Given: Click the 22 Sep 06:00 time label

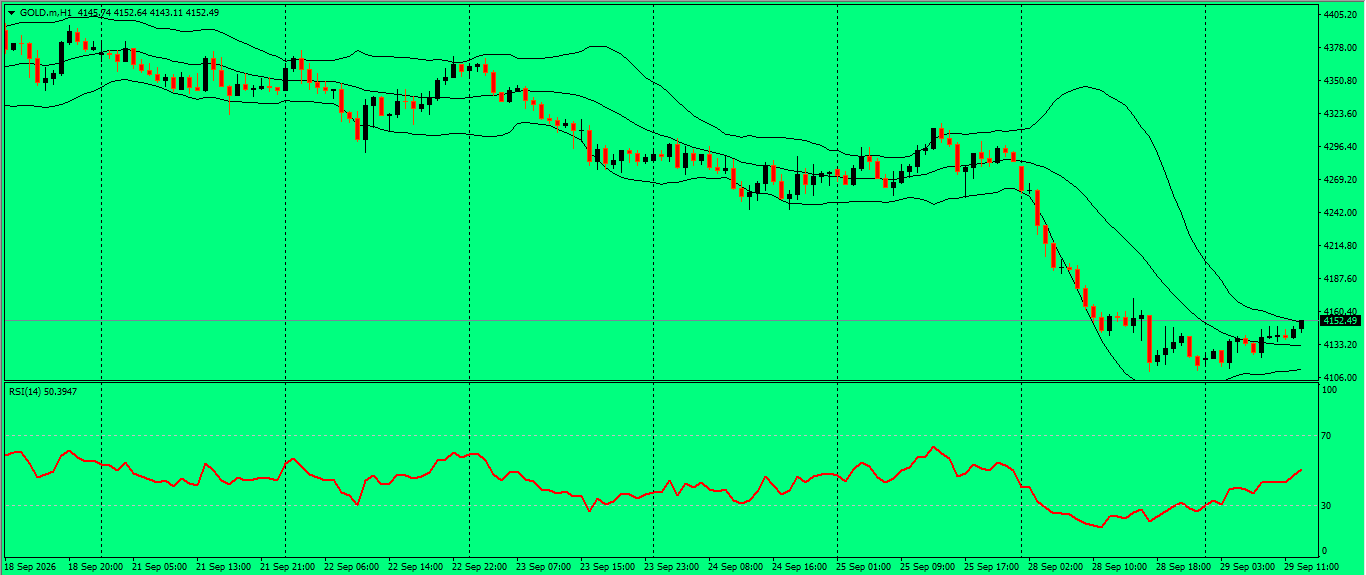Looking at the screenshot, I should coord(351,567).
